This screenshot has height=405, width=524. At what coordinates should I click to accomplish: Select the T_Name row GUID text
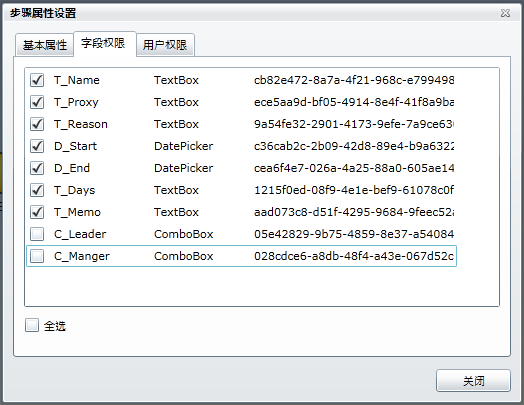[x=354, y=80]
